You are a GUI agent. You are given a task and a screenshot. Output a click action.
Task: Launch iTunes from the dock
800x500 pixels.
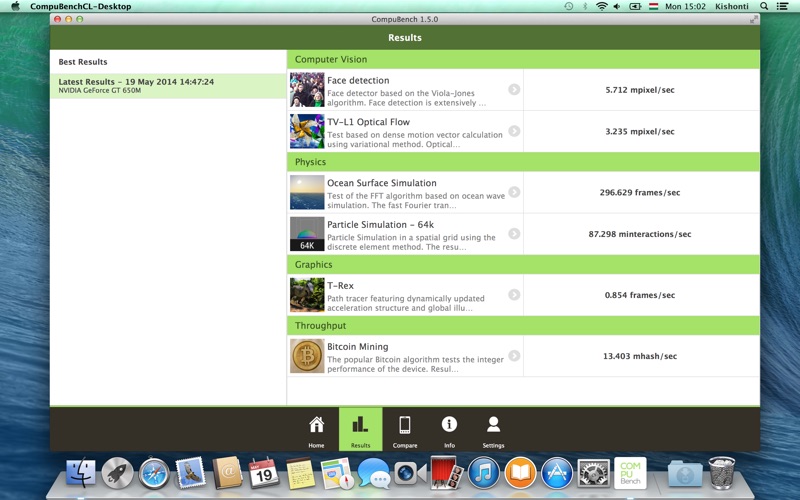tap(483, 473)
